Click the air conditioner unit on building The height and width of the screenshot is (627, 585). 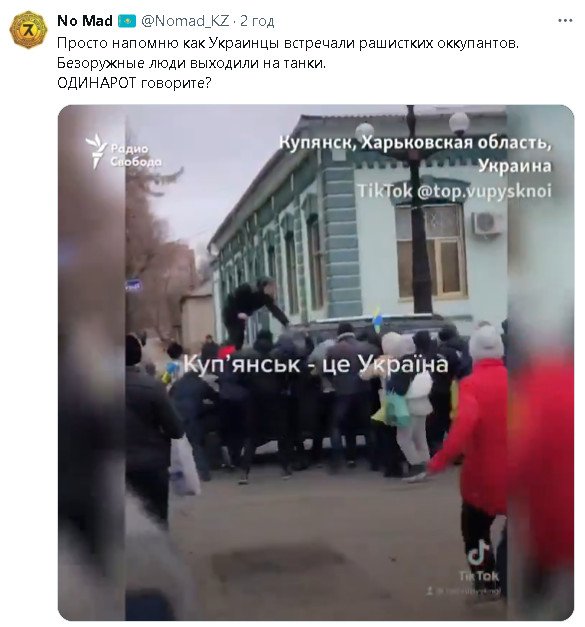point(487,223)
